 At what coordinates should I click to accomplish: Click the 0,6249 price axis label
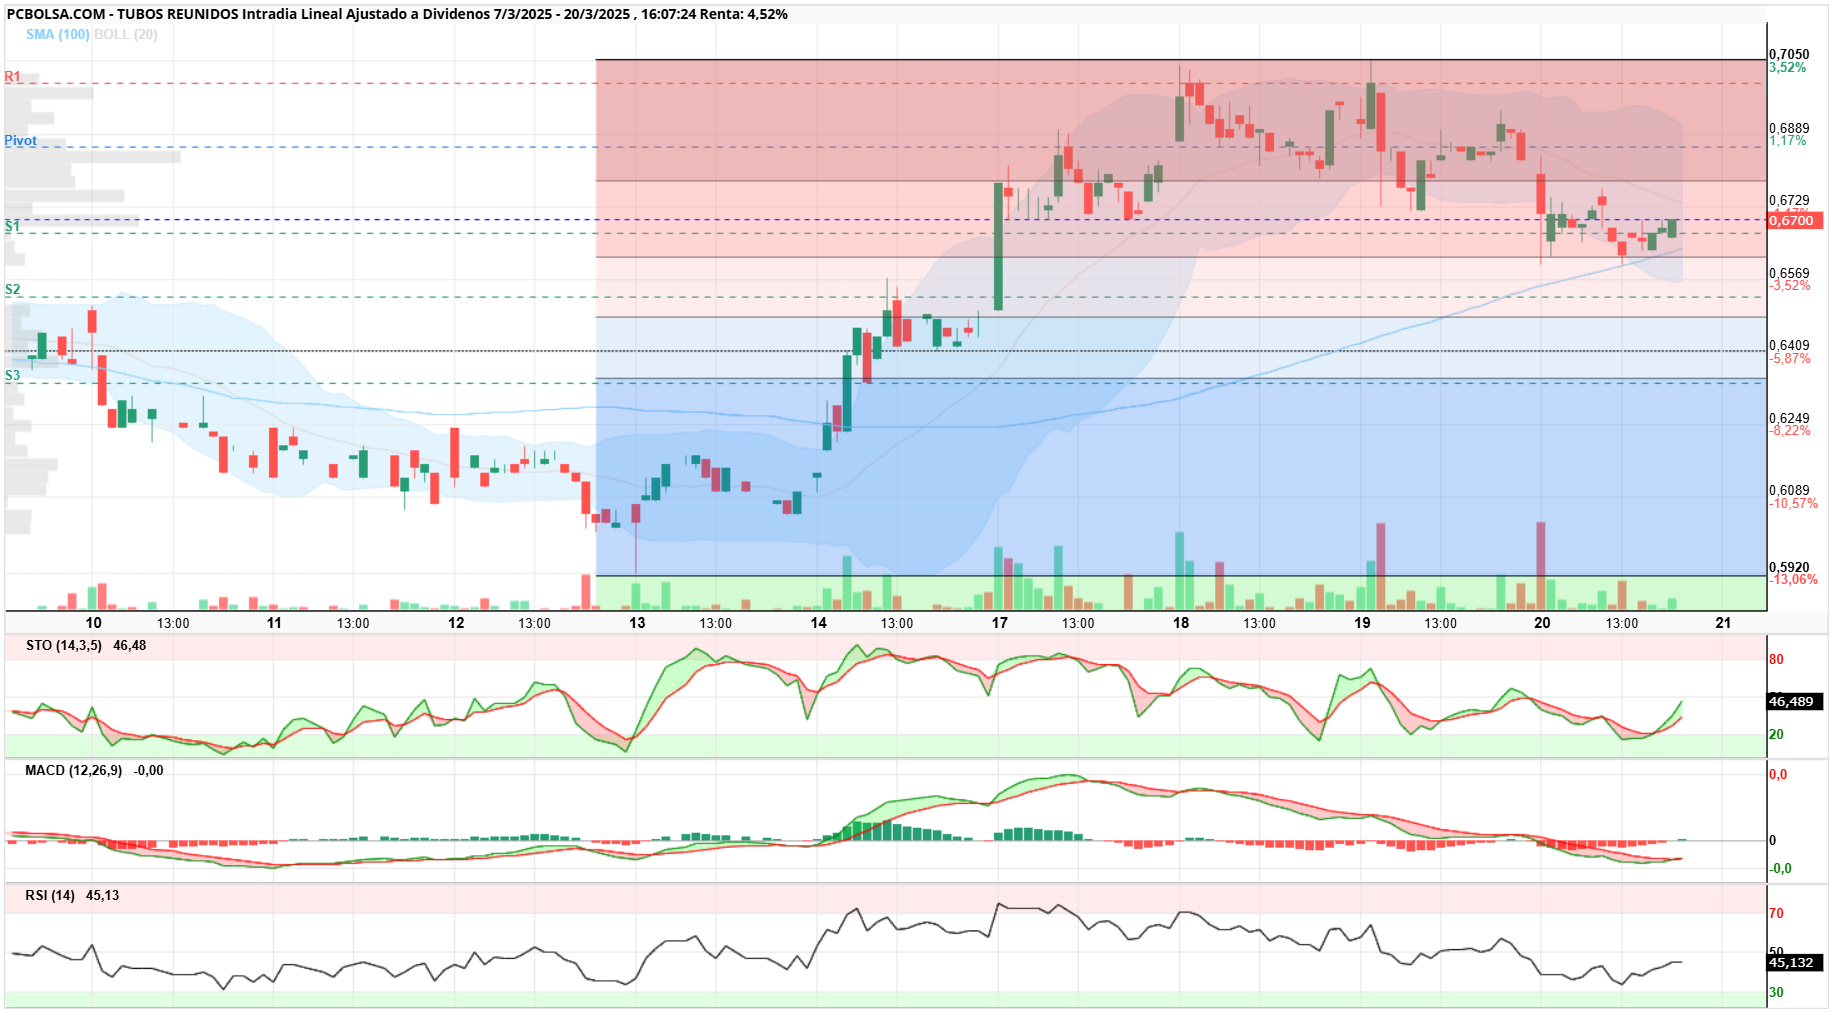point(1789,418)
